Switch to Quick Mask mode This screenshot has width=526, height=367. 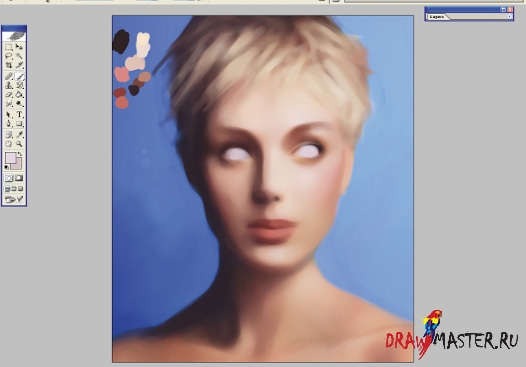pos(19,178)
